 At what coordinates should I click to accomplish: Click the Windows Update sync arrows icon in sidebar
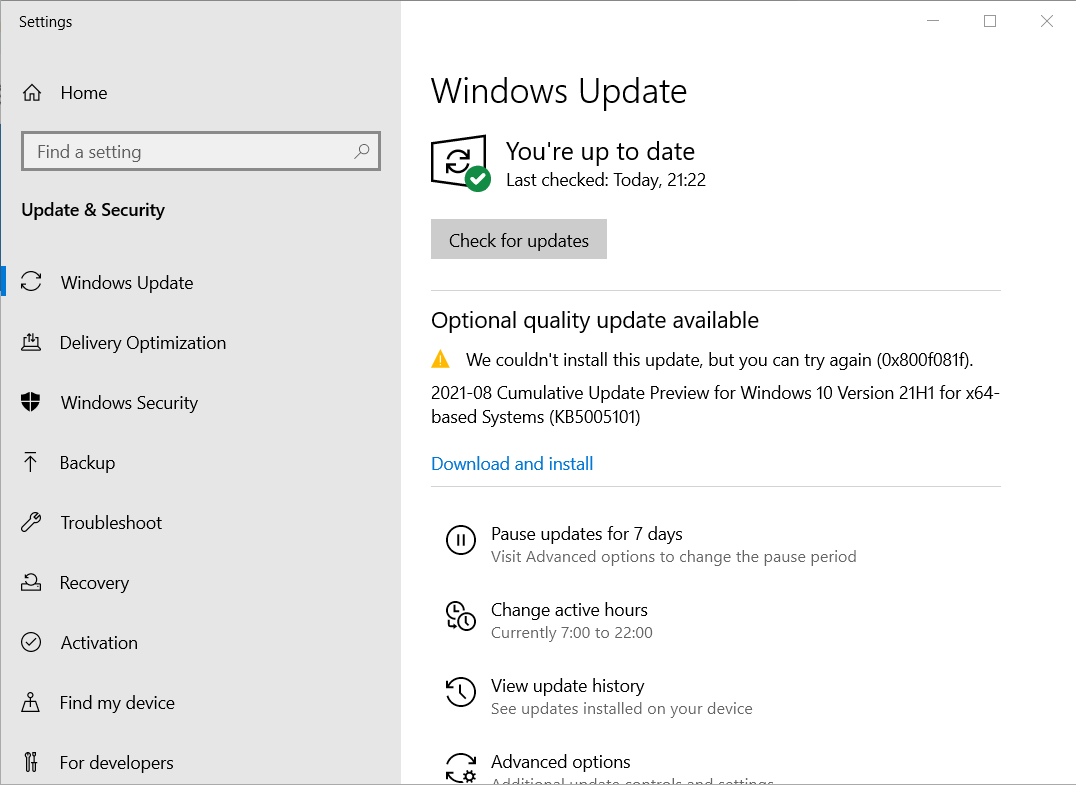point(31,282)
